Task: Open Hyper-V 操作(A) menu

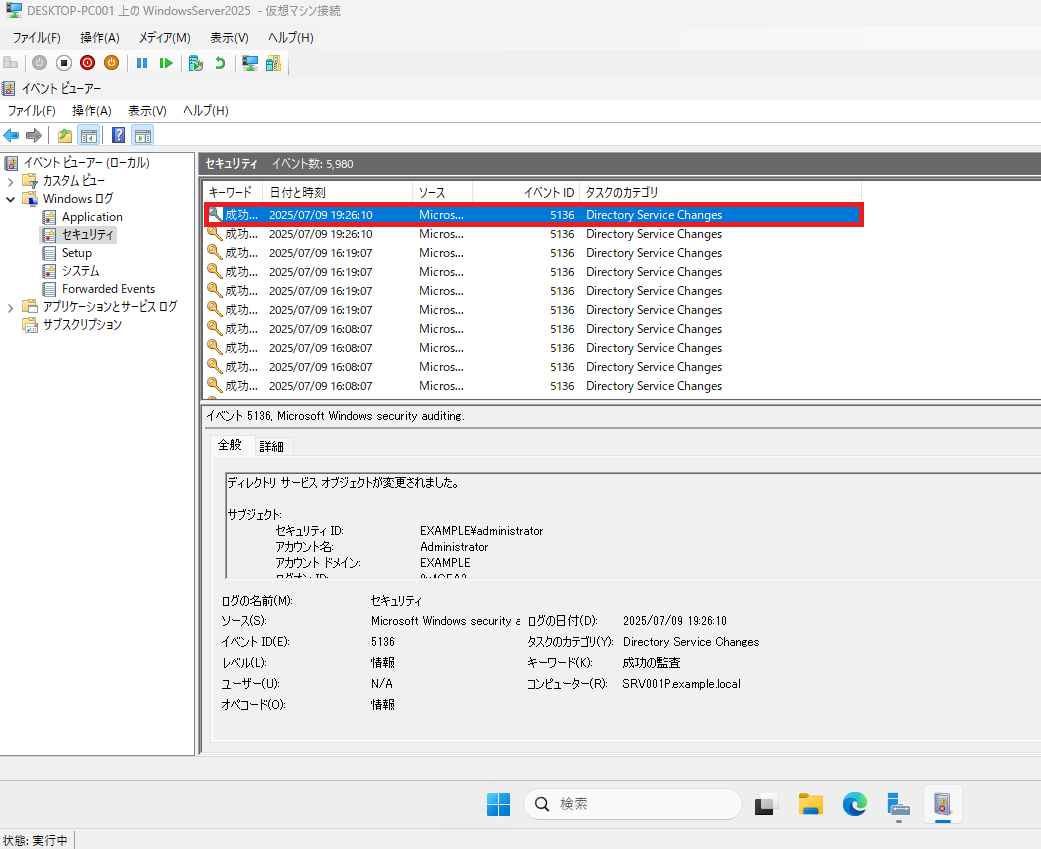Action: point(100,38)
